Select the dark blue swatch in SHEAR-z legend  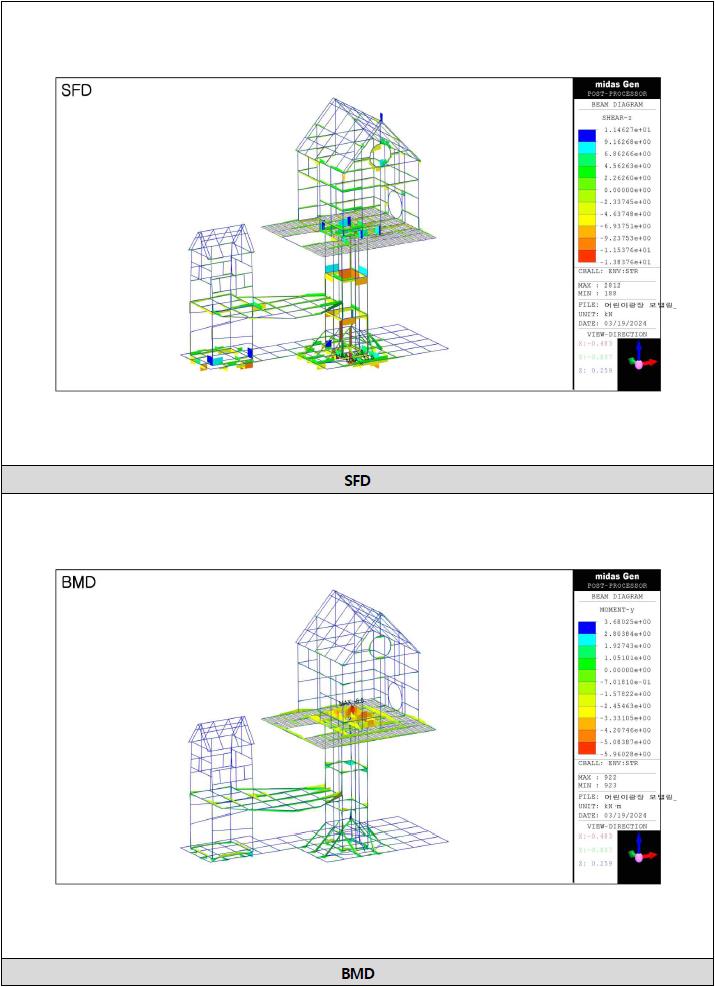[x=587, y=134]
